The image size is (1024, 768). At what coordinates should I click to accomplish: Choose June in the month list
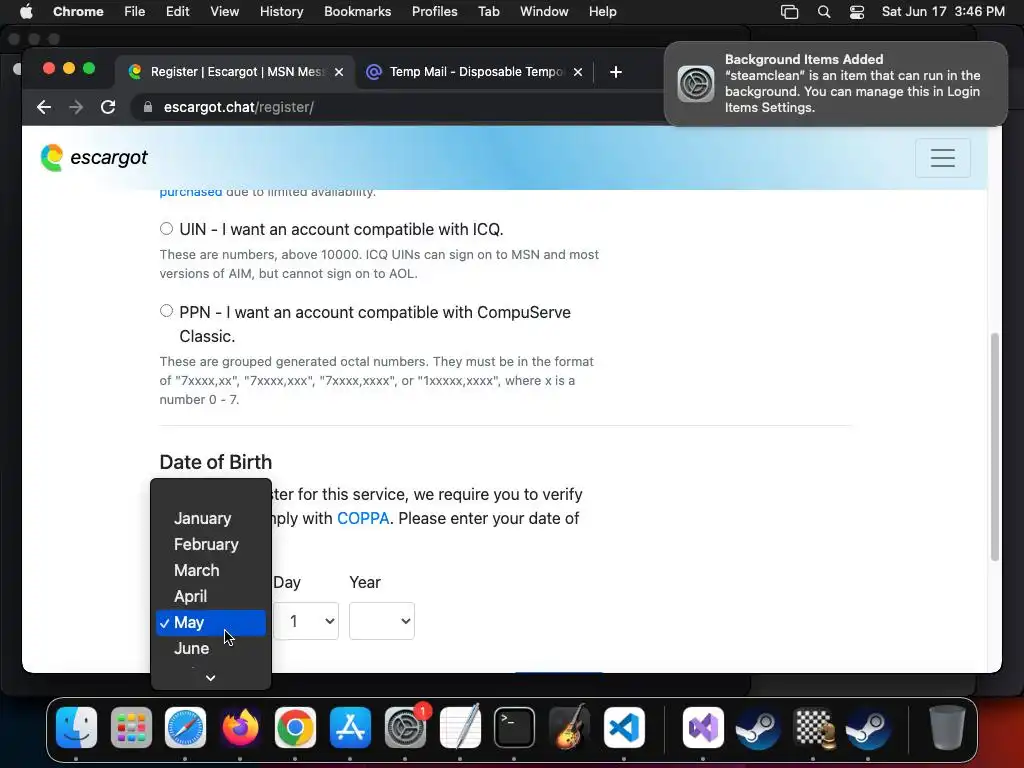(211, 648)
